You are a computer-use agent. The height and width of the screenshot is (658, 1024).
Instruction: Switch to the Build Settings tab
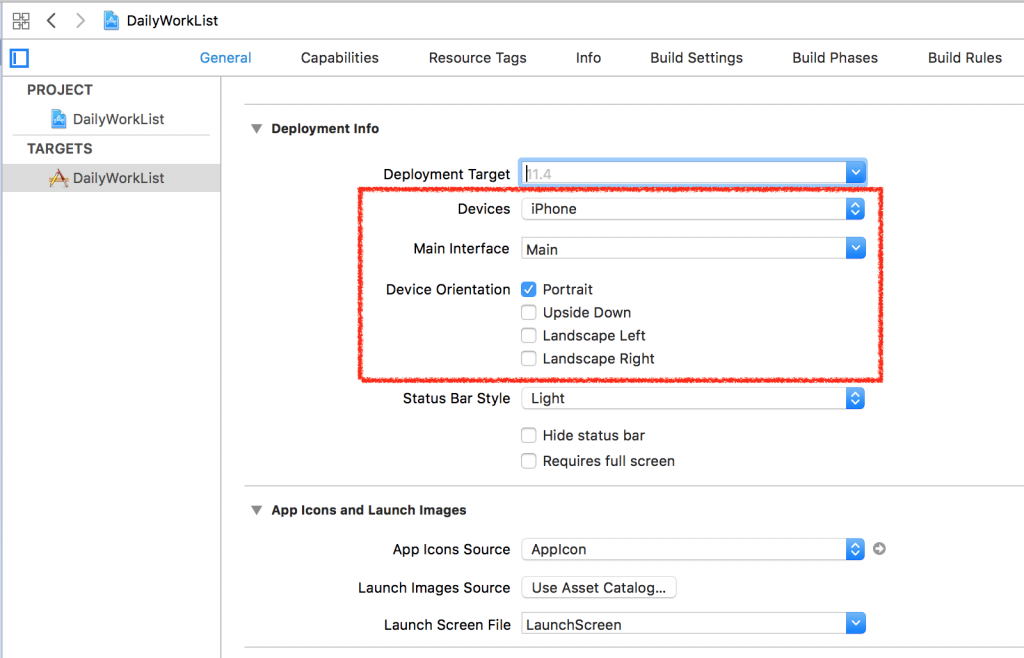[x=696, y=58]
